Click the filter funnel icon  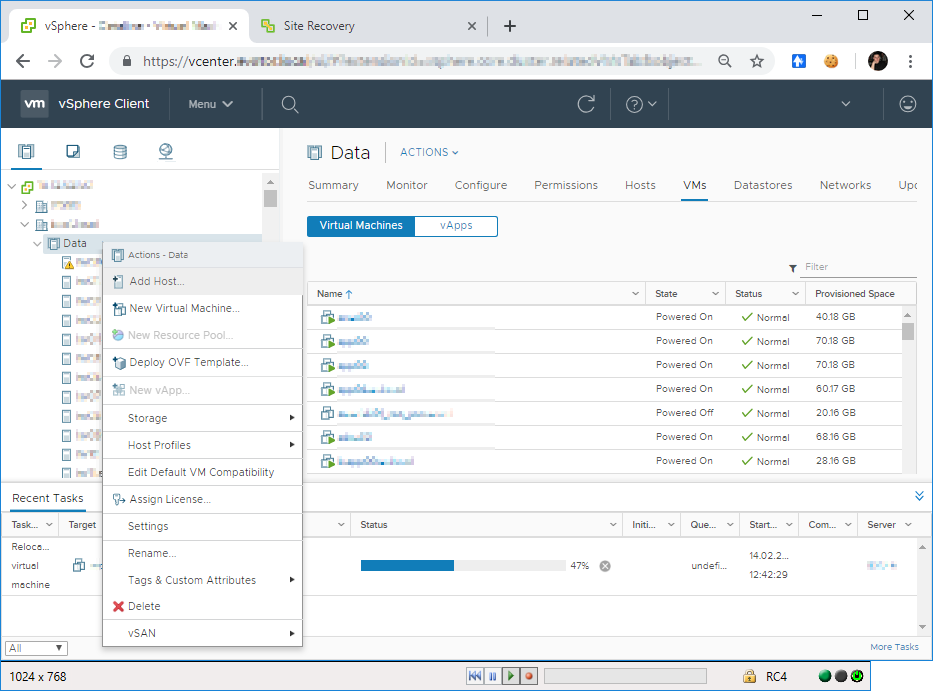click(793, 268)
